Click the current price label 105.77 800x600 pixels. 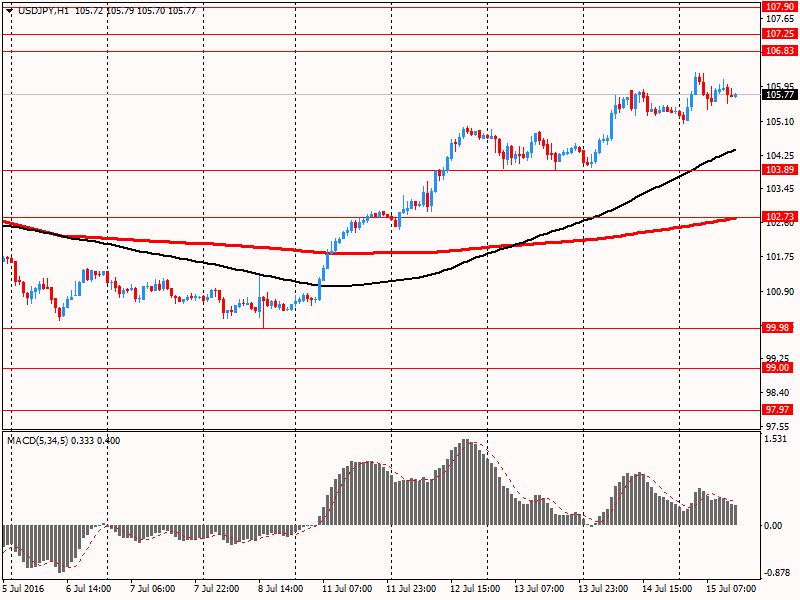[779, 94]
